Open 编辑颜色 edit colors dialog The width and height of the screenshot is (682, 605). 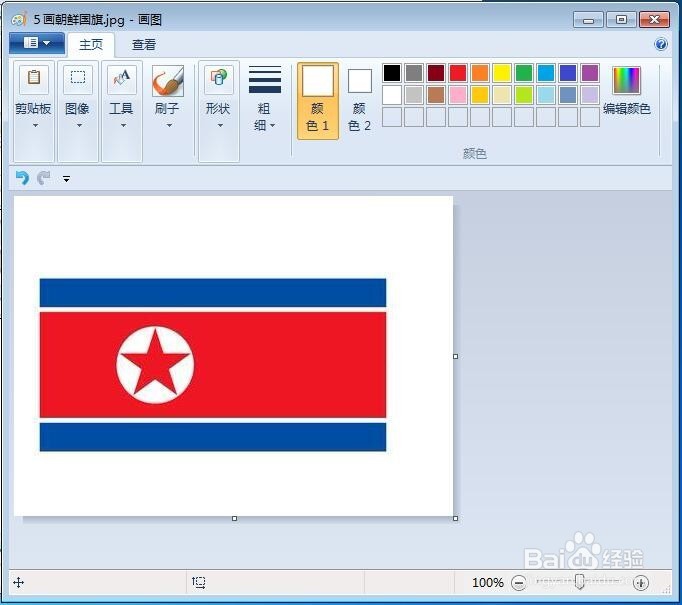(627, 91)
